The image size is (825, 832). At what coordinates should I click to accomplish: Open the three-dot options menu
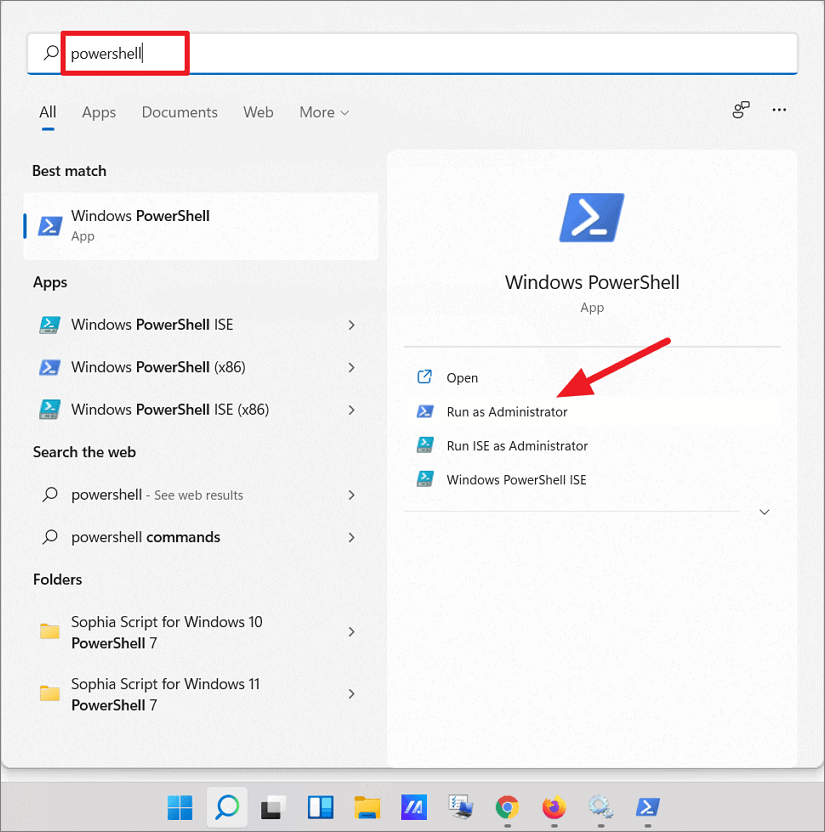coord(779,110)
